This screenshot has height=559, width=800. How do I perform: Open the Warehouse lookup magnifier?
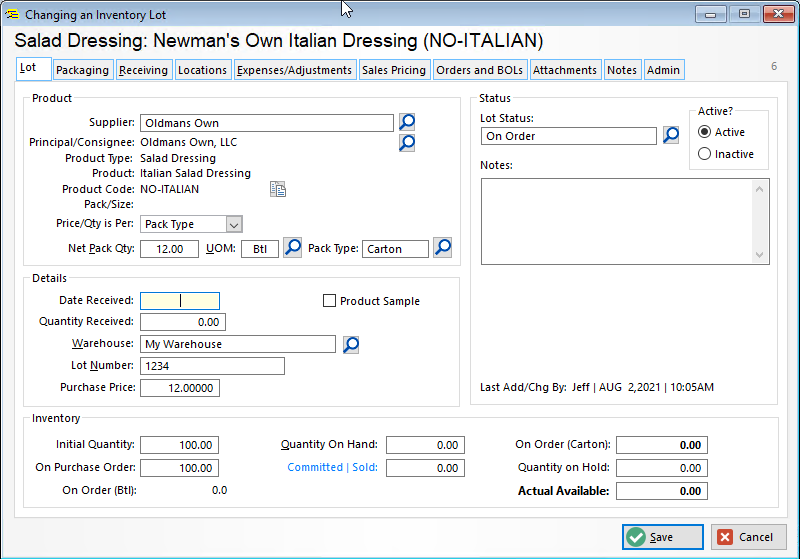[x=351, y=344]
